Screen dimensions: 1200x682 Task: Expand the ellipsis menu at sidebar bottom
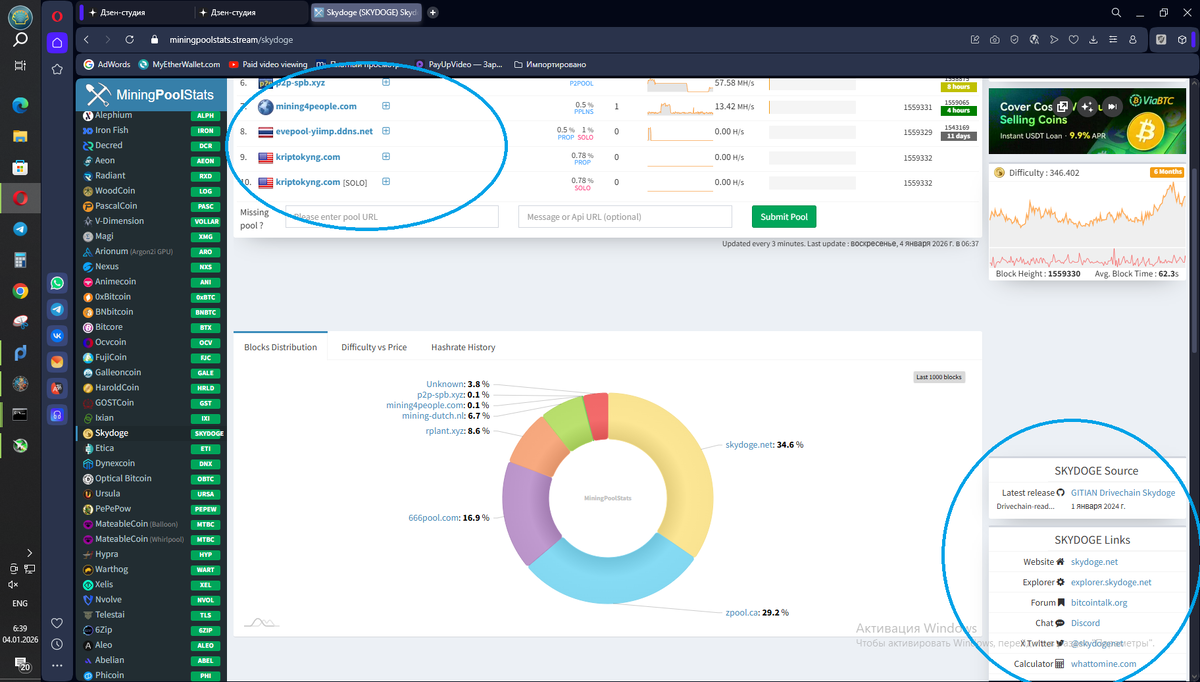pos(57,665)
